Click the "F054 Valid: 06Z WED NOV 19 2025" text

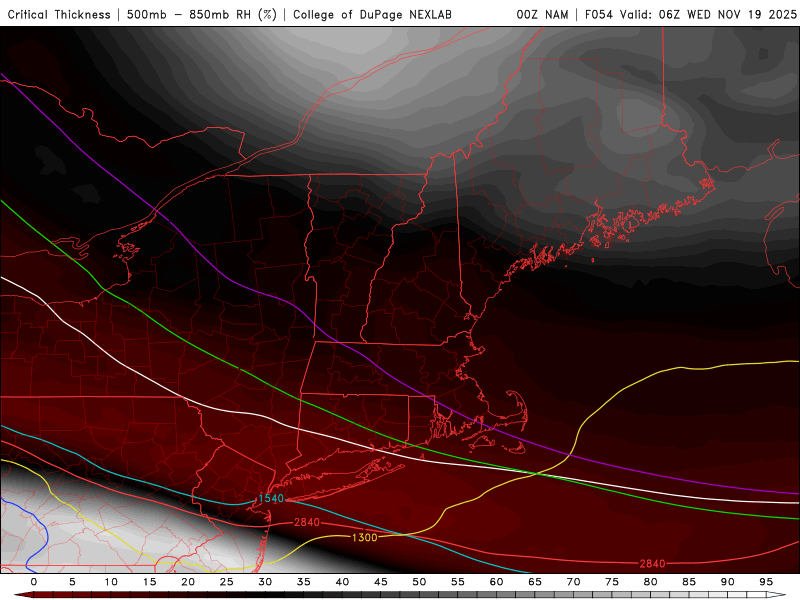[691, 15]
